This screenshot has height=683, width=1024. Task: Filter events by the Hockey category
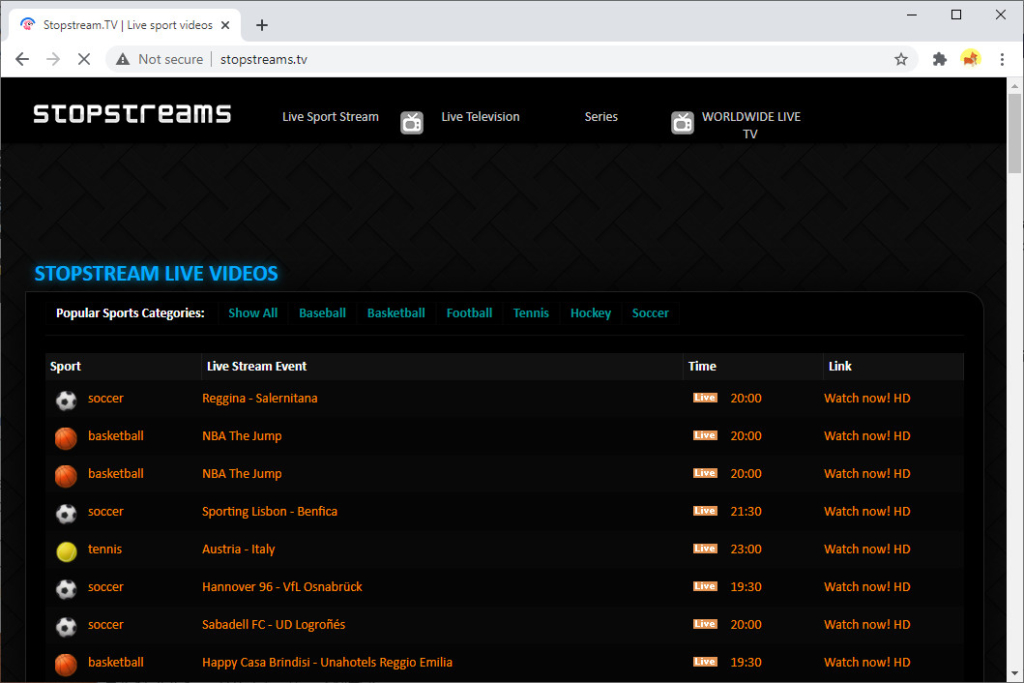click(x=590, y=313)
